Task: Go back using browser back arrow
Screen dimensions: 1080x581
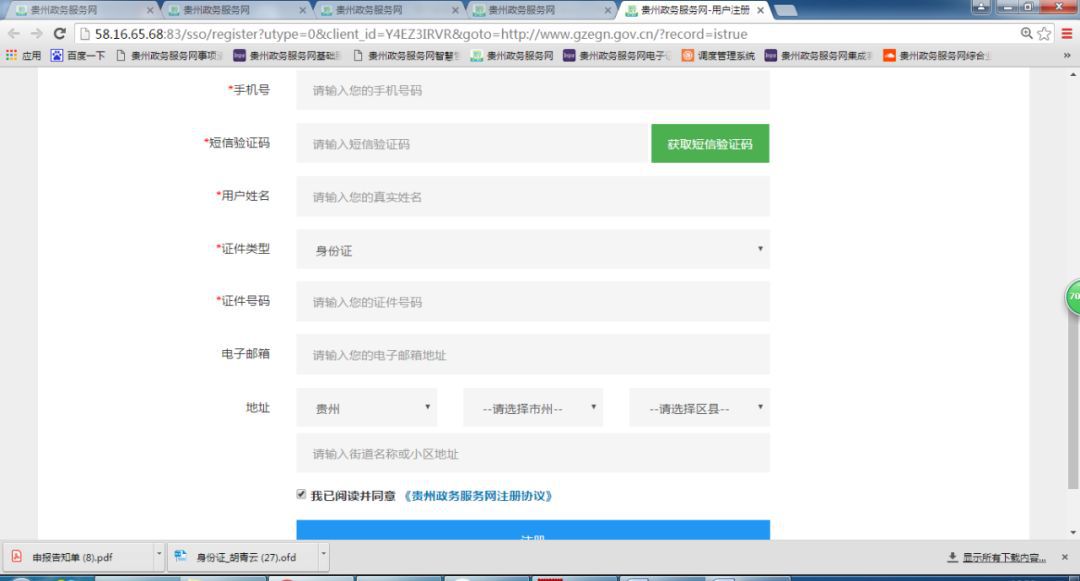Action: coord(14,34)
